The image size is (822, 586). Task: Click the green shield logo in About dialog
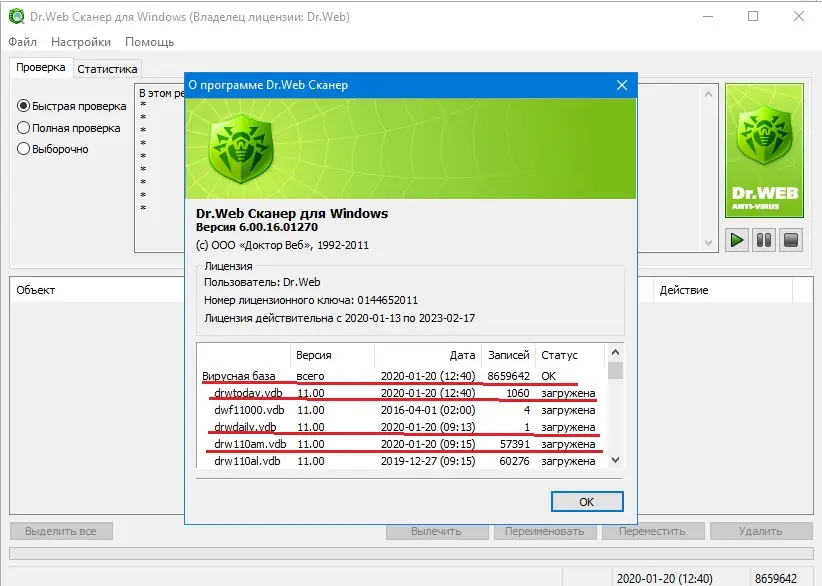tap(241, 148)
